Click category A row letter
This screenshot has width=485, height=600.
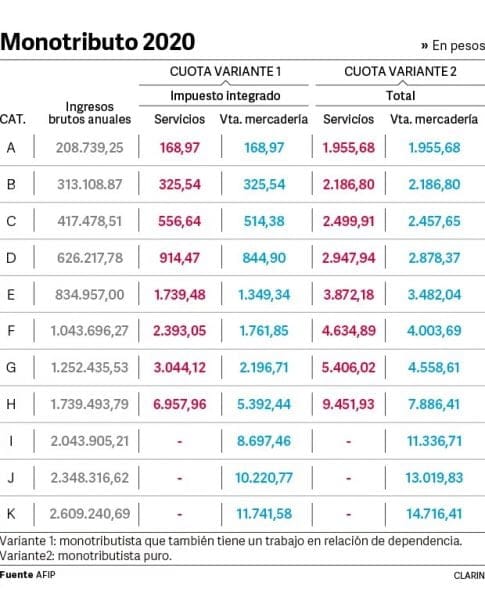click(x=11, y=147)
